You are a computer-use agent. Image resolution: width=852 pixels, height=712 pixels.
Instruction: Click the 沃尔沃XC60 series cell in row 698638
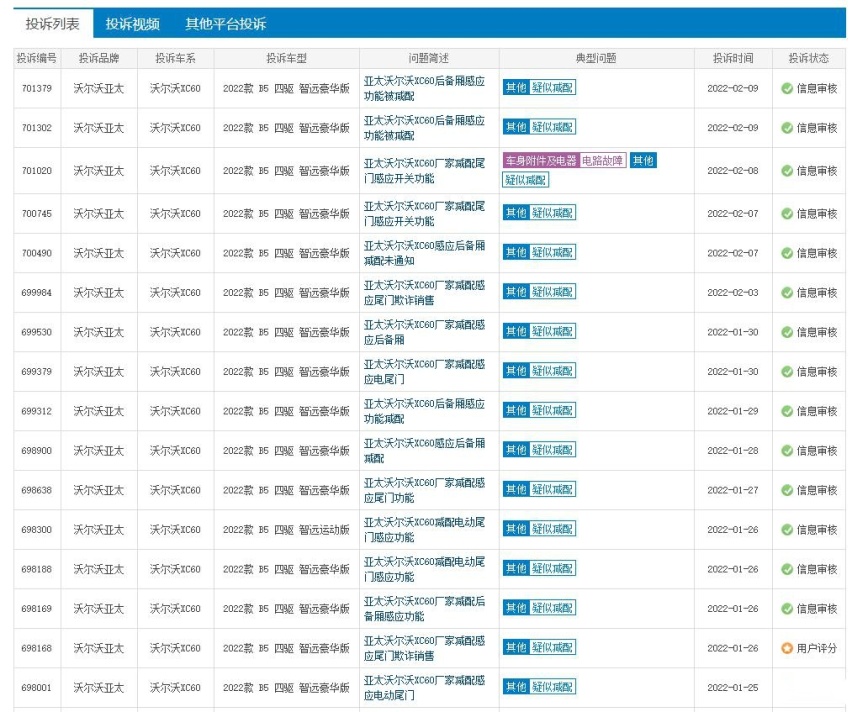tap(176, 490)
